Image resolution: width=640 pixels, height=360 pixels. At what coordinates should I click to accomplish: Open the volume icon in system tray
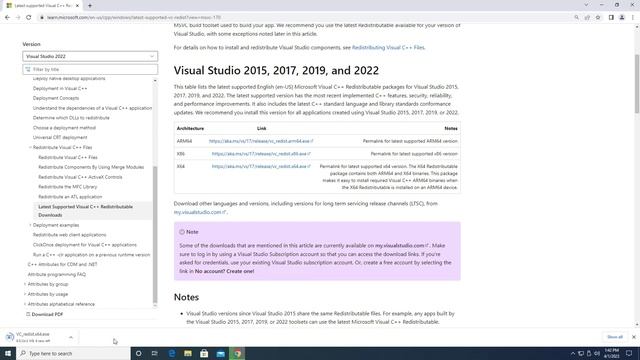pos(597,353)
